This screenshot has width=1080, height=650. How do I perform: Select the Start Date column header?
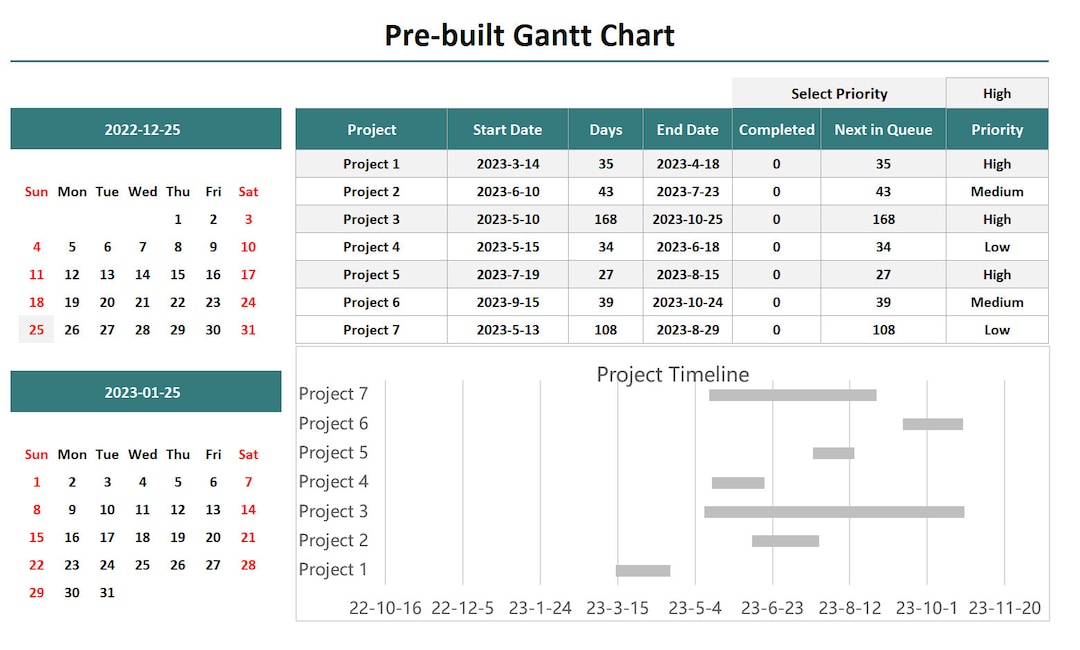tap(507, 129)
